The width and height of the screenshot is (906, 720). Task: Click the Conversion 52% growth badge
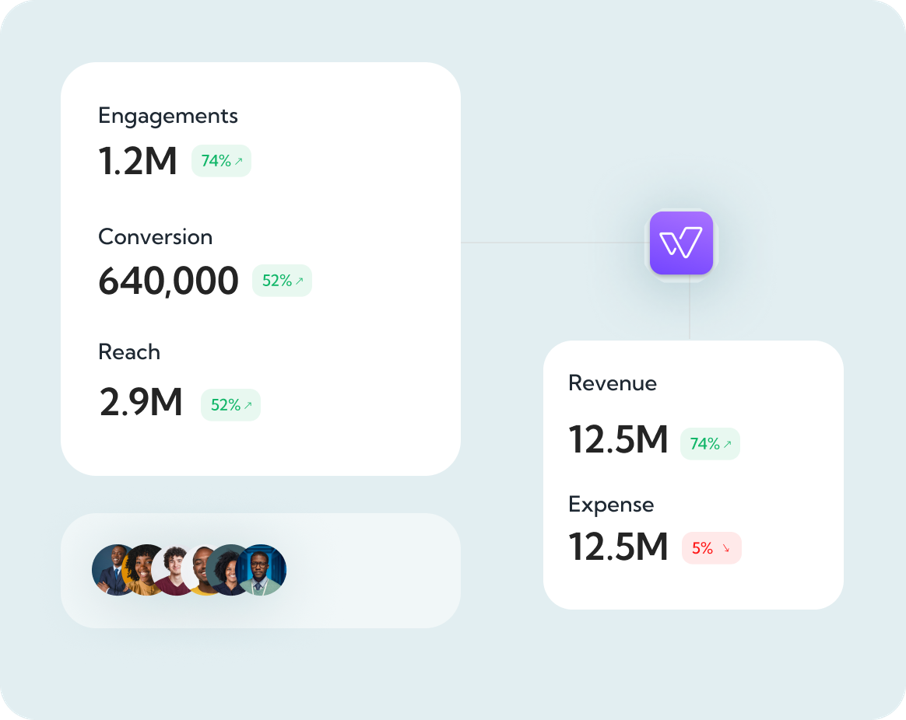(x=282, y=281)
